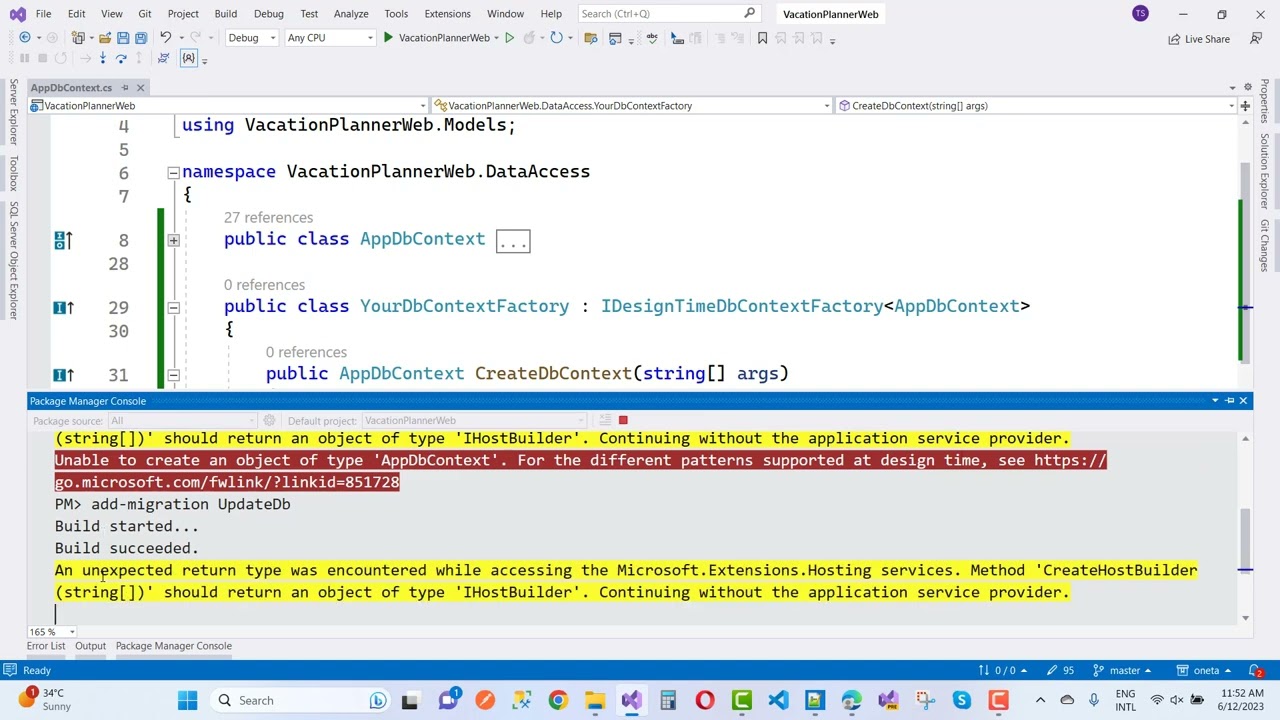Click the Step Into arrow icon
1280x720 pixels.
[102, 58]
